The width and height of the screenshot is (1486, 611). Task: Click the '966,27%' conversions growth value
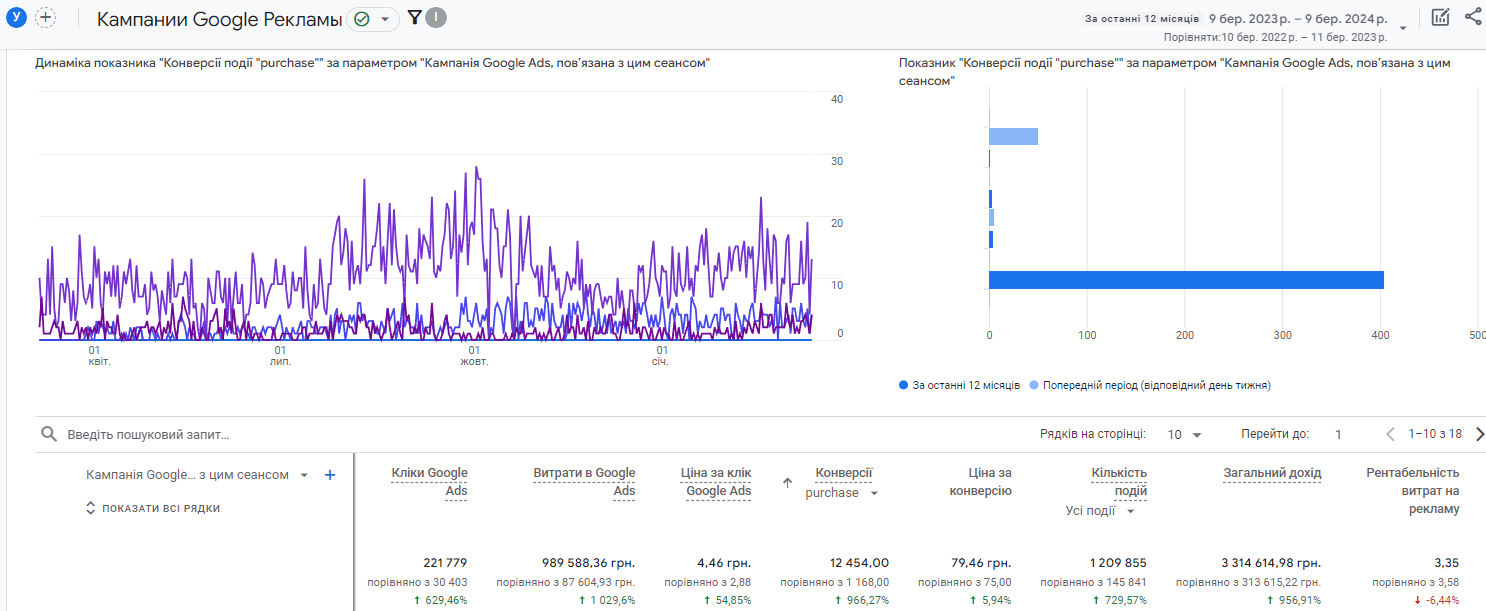[861, 600]
